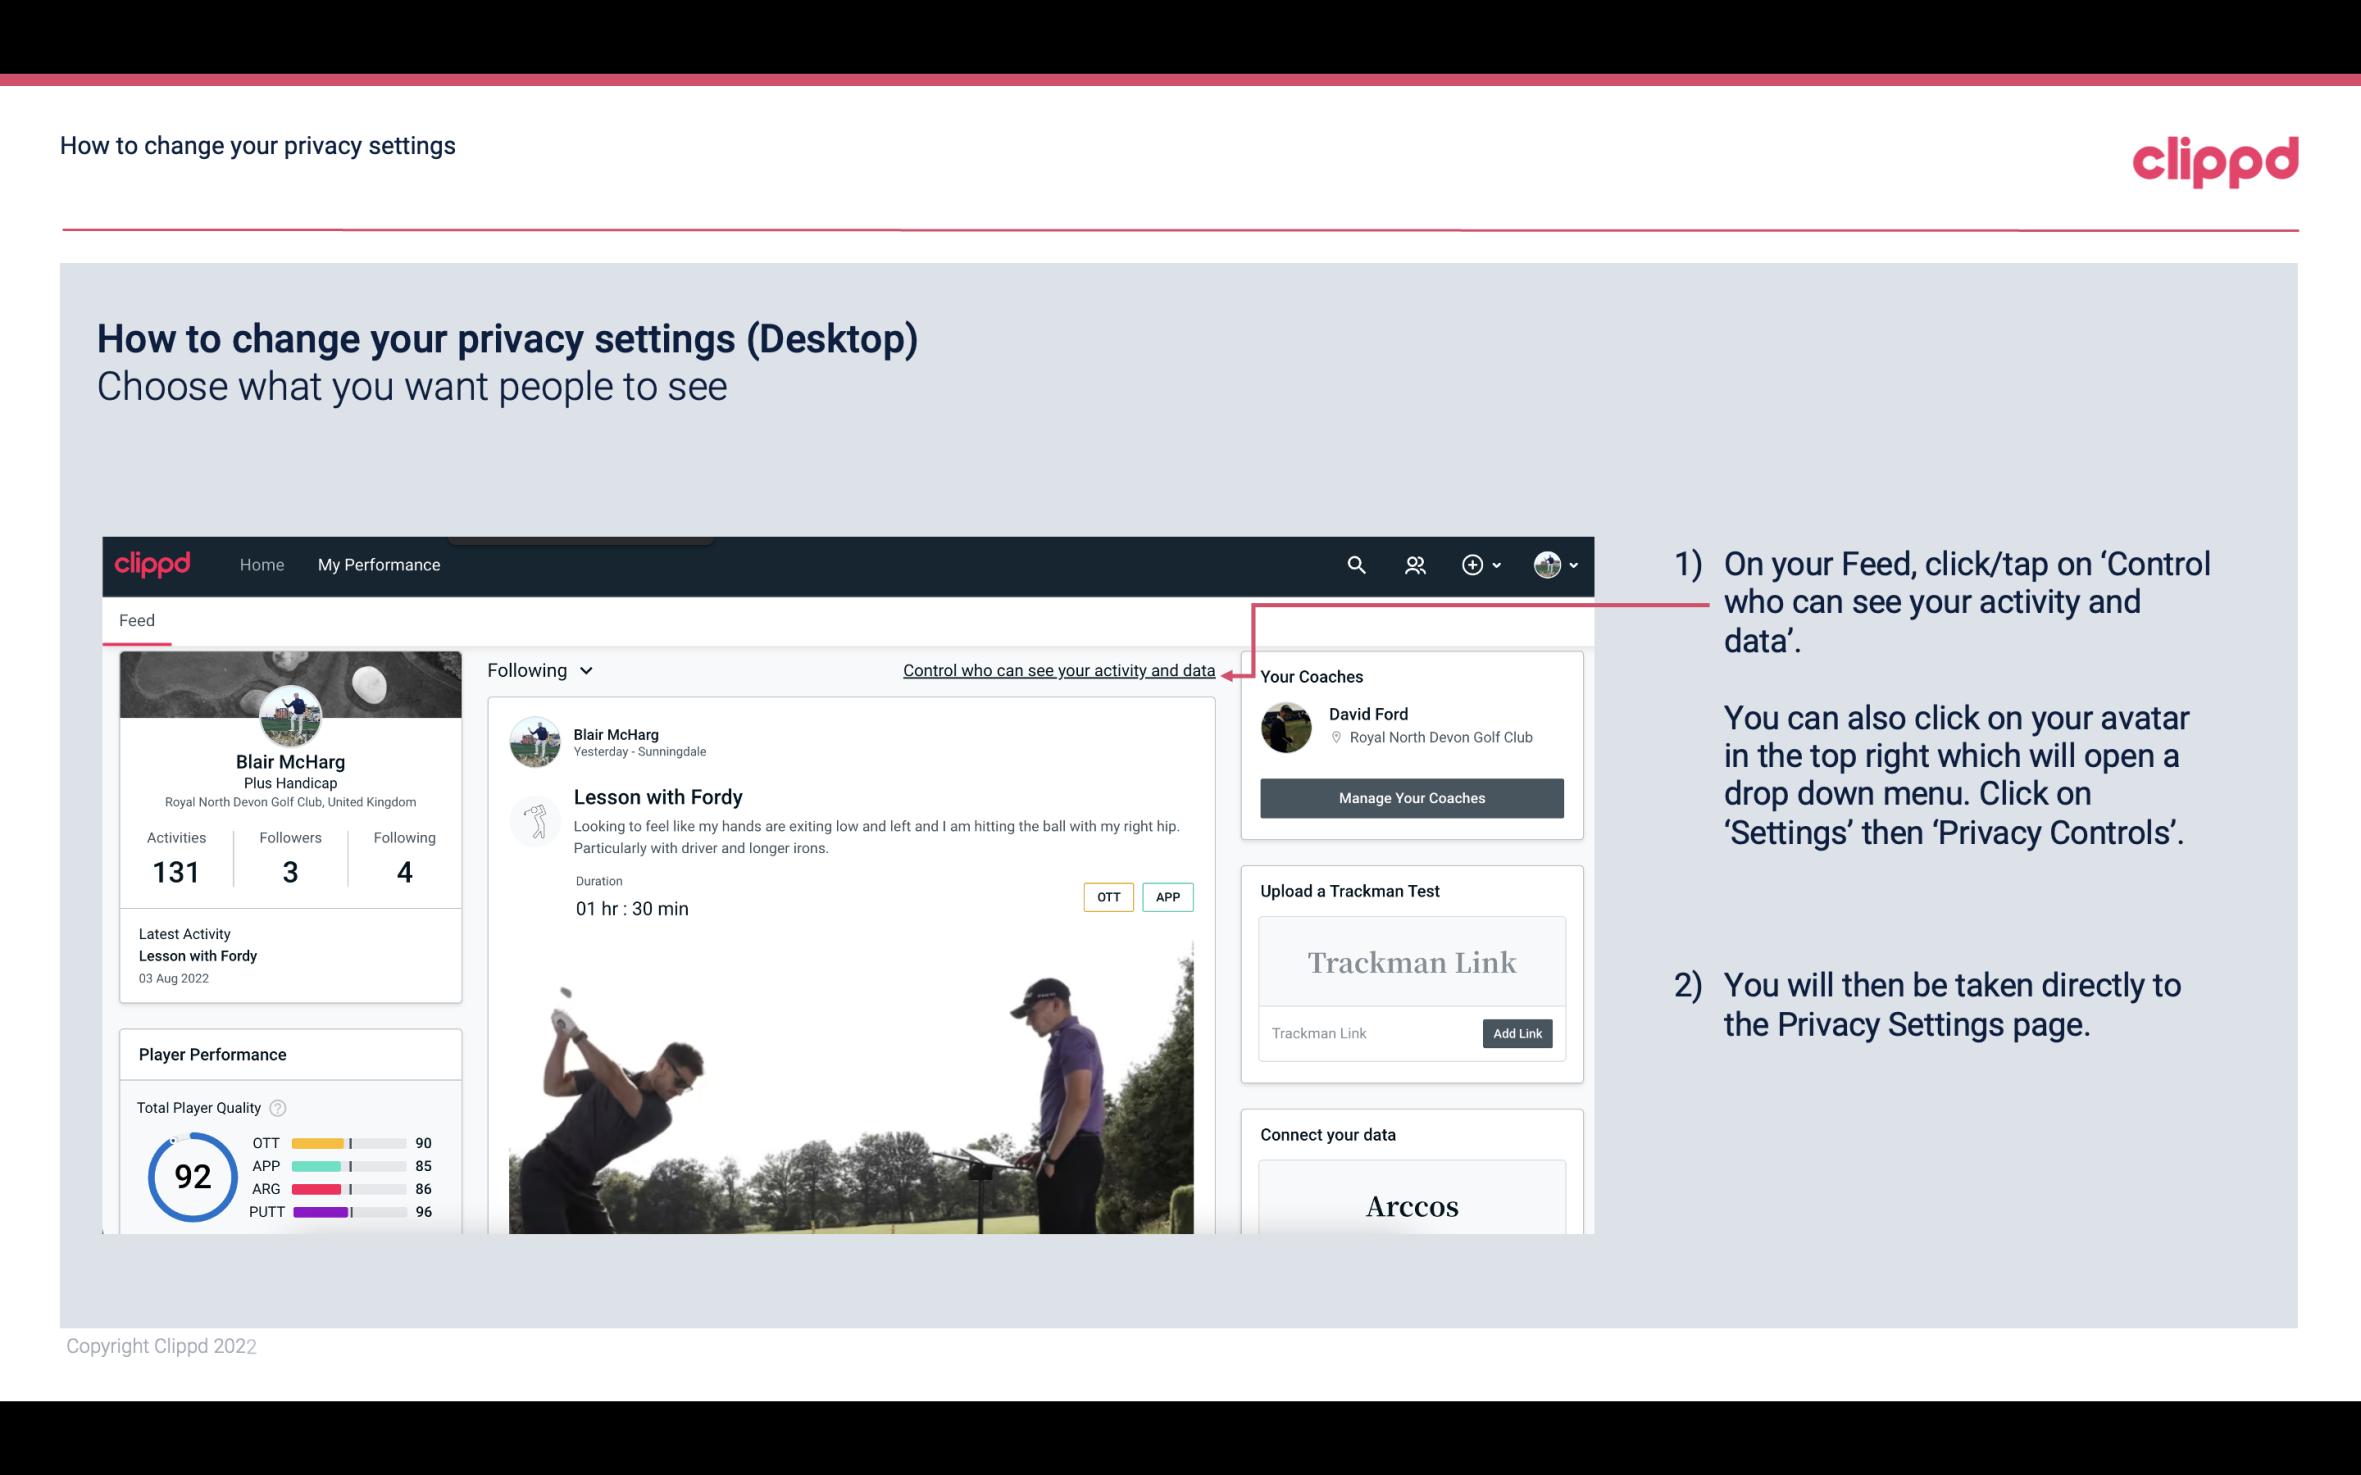Click the APP performance tag icon
Image resolution: width=2361 pixels, height=1475 pixels.
1167,897
